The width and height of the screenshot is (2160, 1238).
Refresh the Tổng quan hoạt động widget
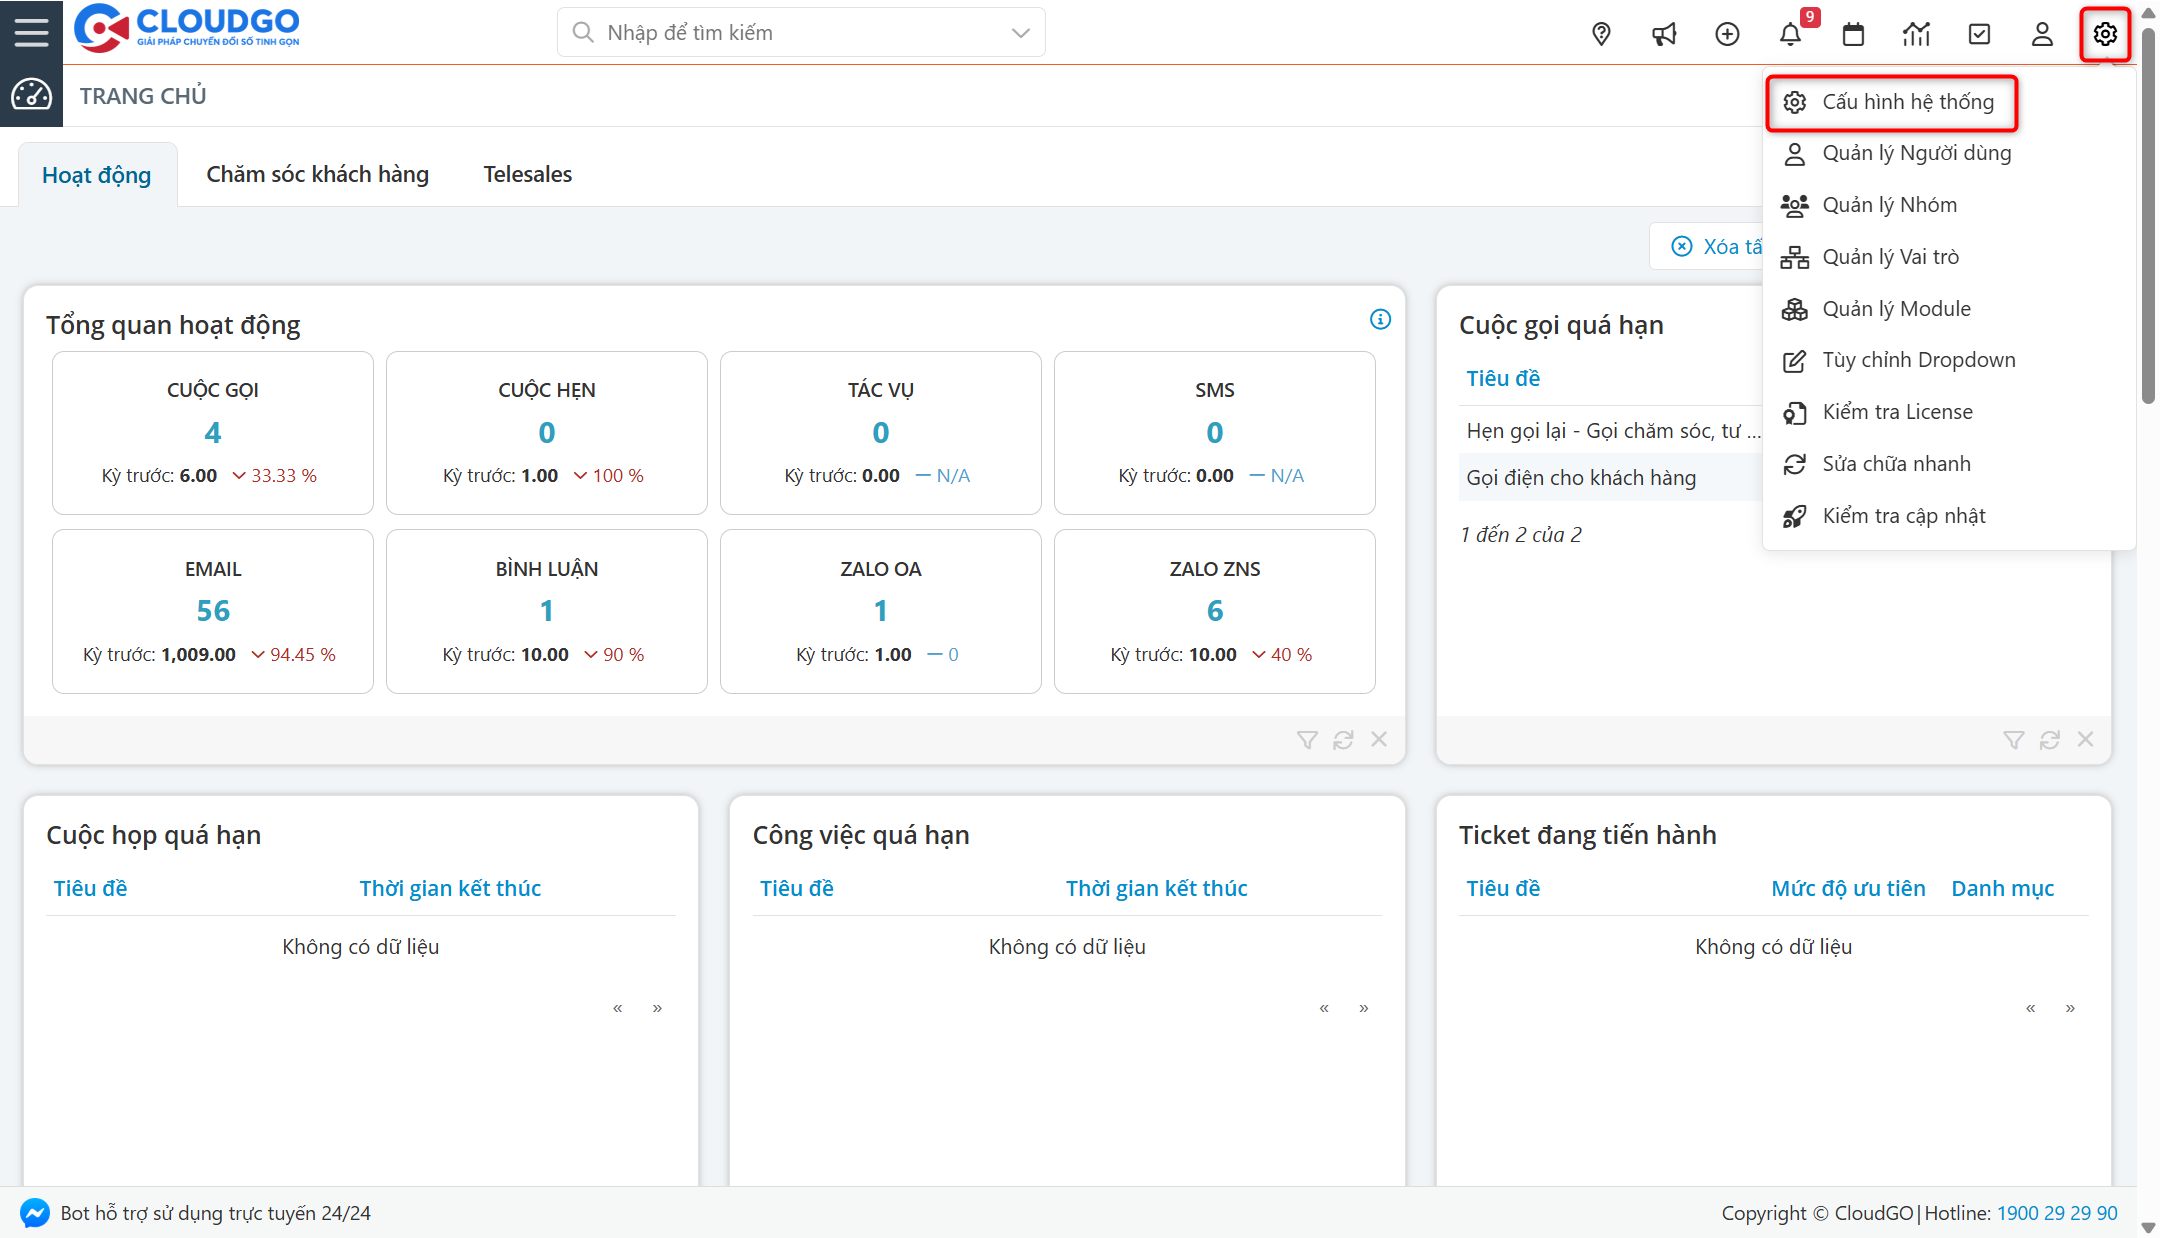point(1343,739)
